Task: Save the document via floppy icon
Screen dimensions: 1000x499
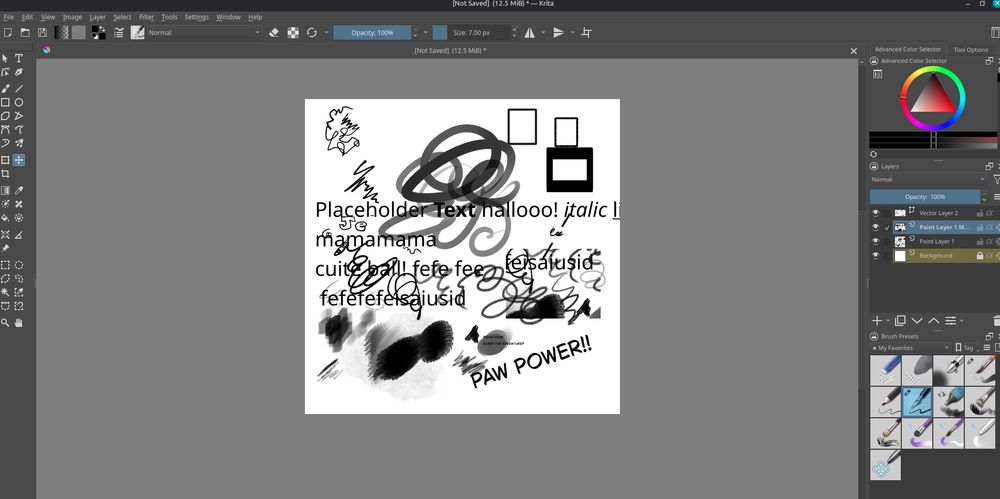Action: pyautogui.click(x=42, y=33)
